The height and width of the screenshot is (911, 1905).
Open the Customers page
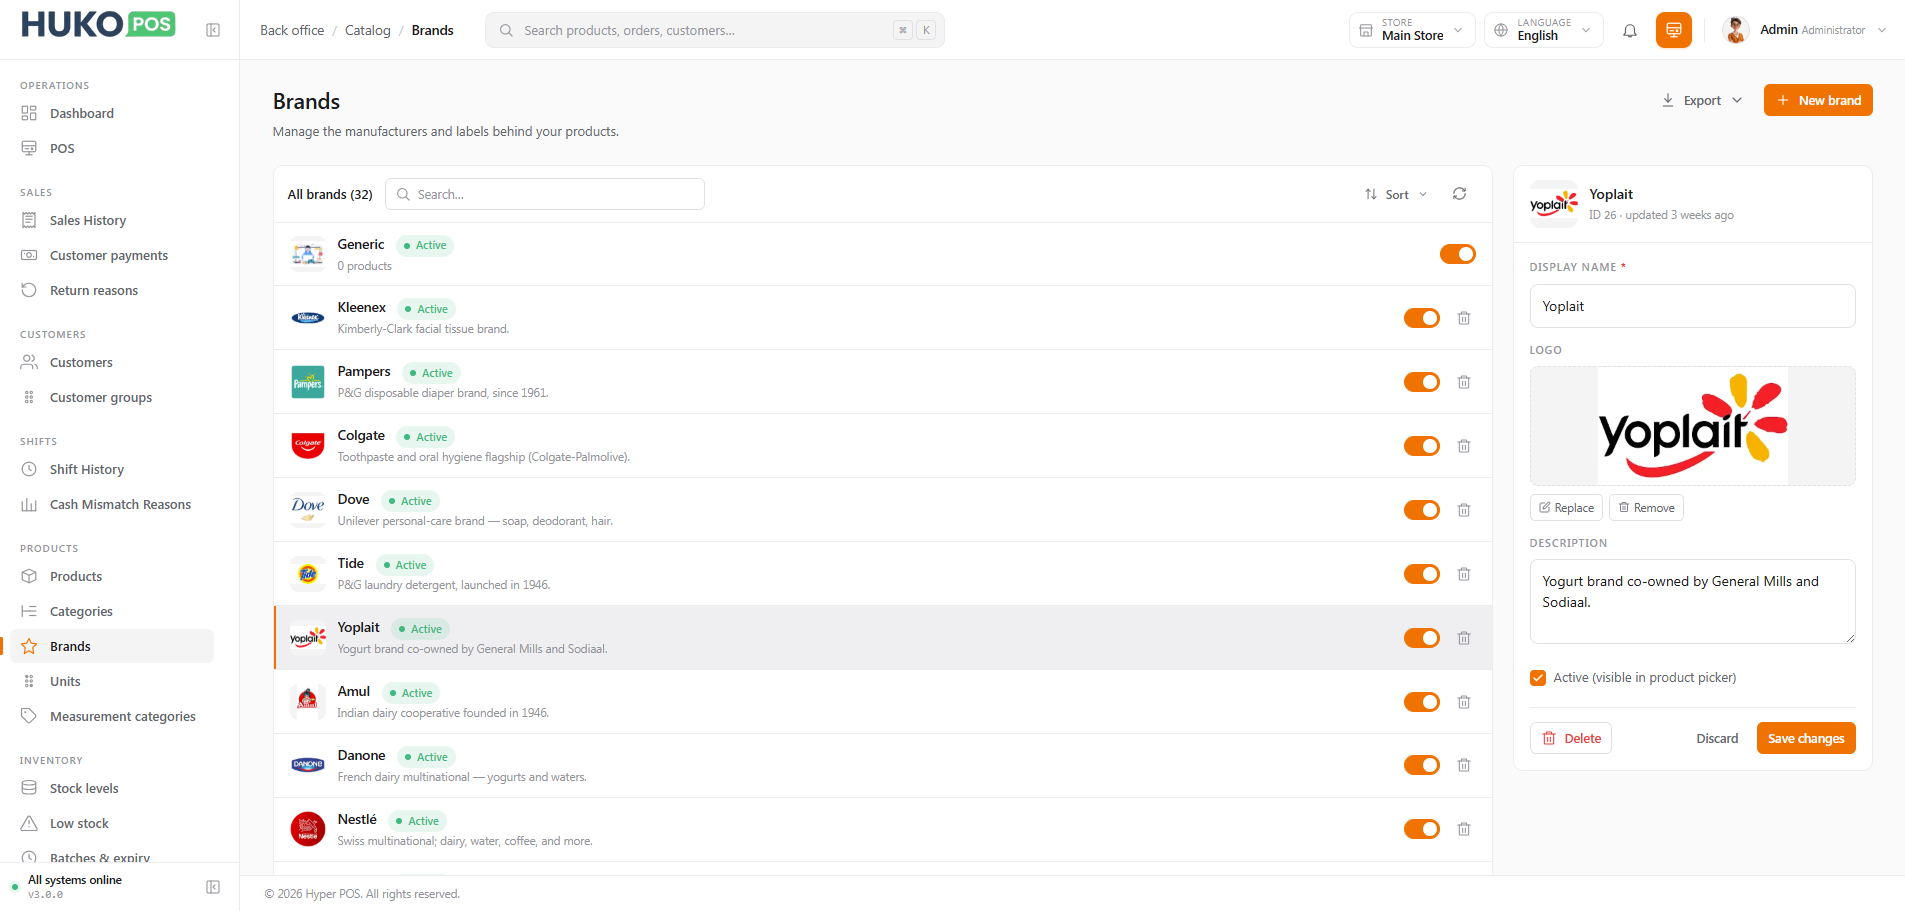(112, 362)
